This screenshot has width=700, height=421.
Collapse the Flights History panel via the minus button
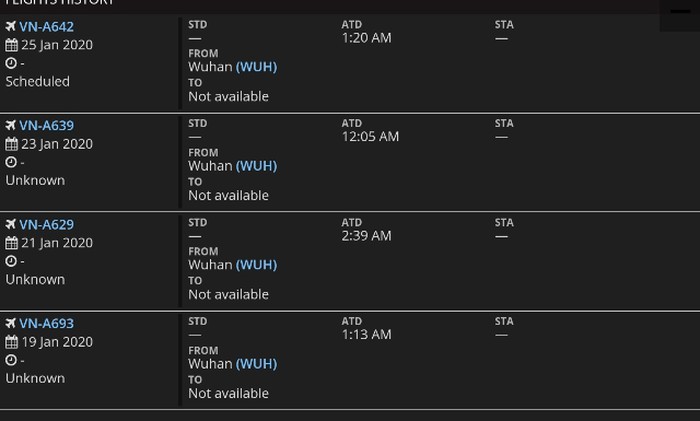tap(680, 12)
